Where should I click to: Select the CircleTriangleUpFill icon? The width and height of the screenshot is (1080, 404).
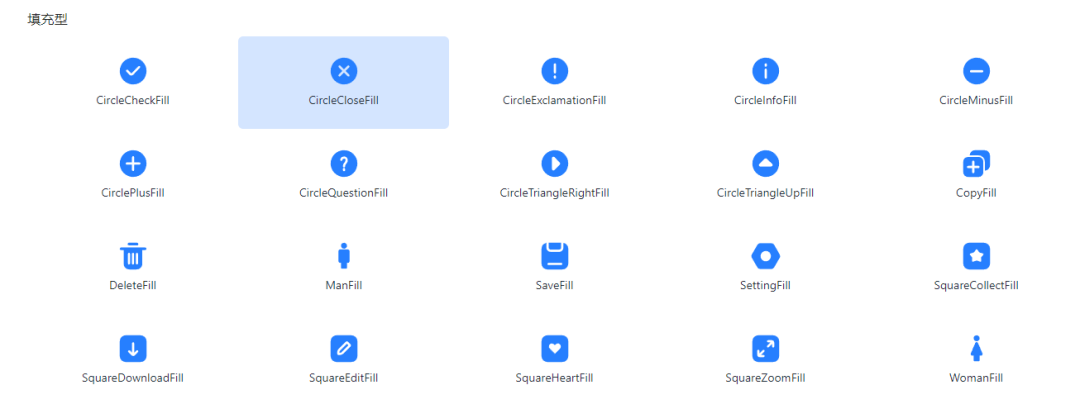[765, 163]
